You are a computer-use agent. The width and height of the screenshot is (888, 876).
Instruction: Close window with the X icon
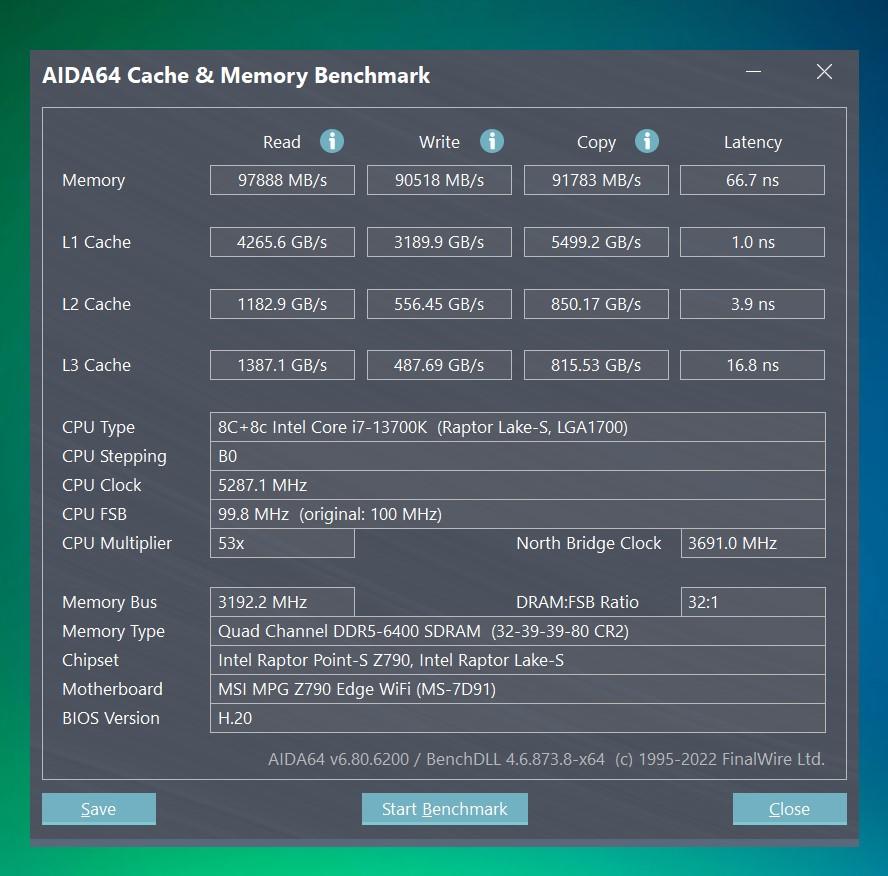[x=824, y=72]
